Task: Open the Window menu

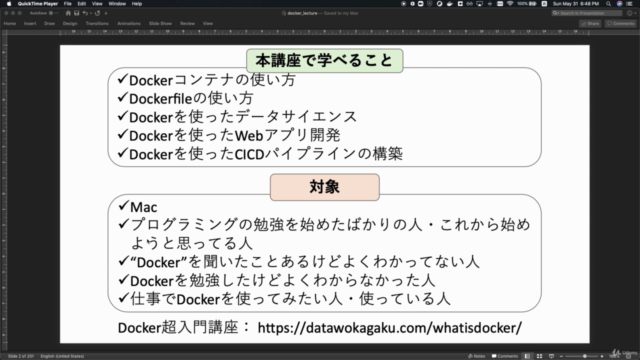Action: (117, 4)
